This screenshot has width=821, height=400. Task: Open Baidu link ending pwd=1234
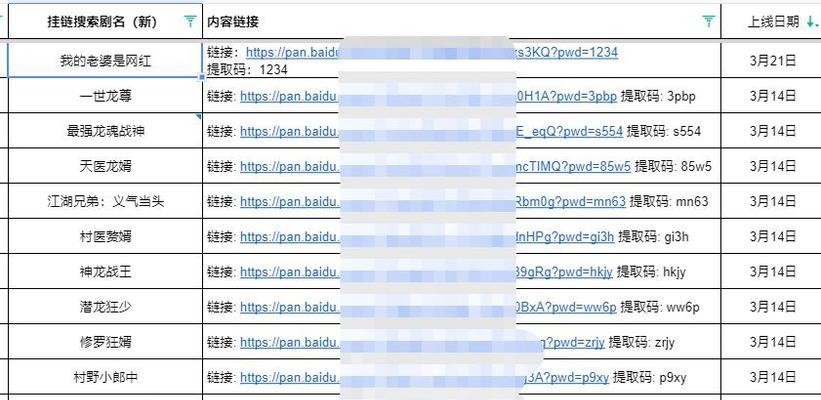pyautogui.click(x=432, y=52)
